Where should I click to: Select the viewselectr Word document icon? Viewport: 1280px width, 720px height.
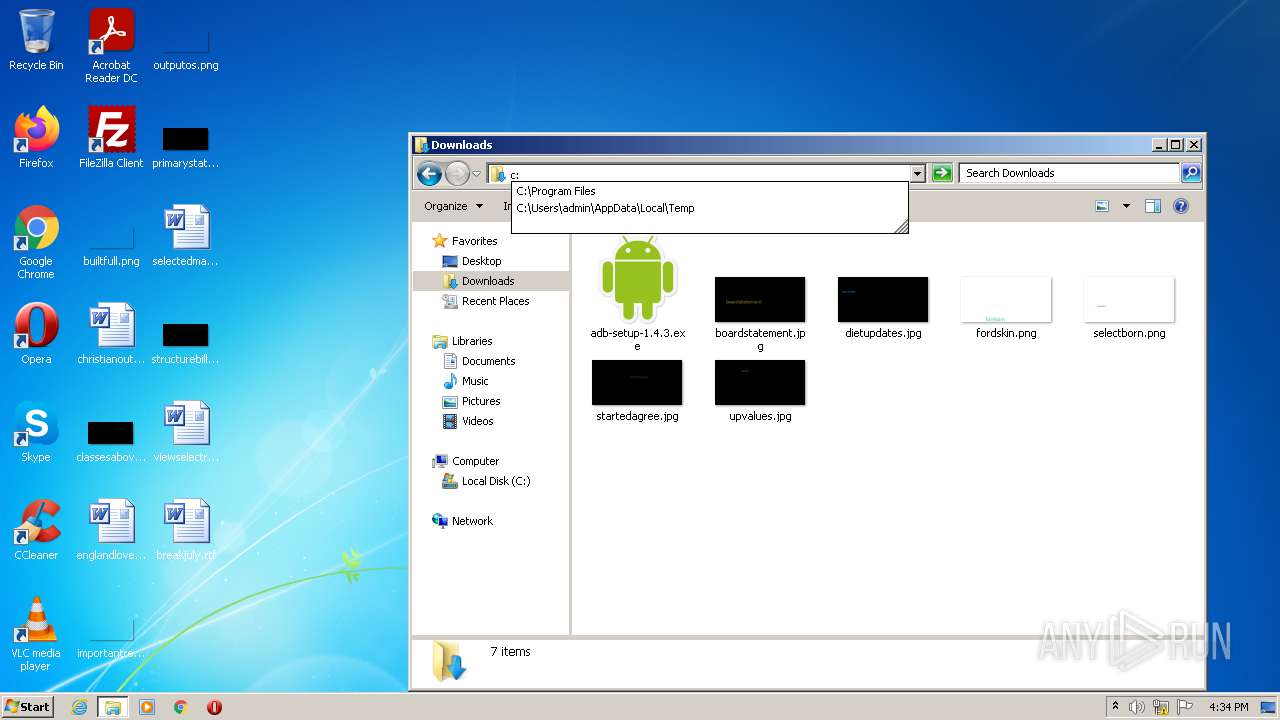pyautogui.click(x=186, y=432)
